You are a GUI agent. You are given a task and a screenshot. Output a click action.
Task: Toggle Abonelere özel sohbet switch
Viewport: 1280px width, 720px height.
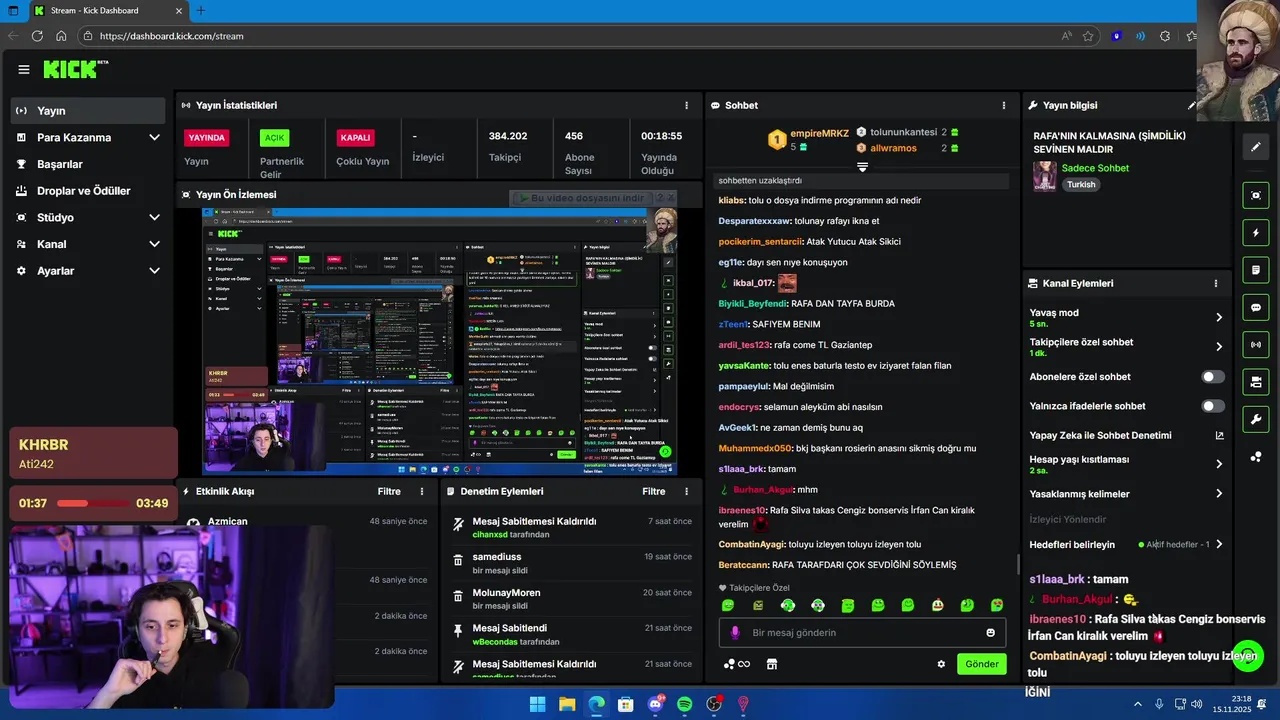(x=1213, y=377)
